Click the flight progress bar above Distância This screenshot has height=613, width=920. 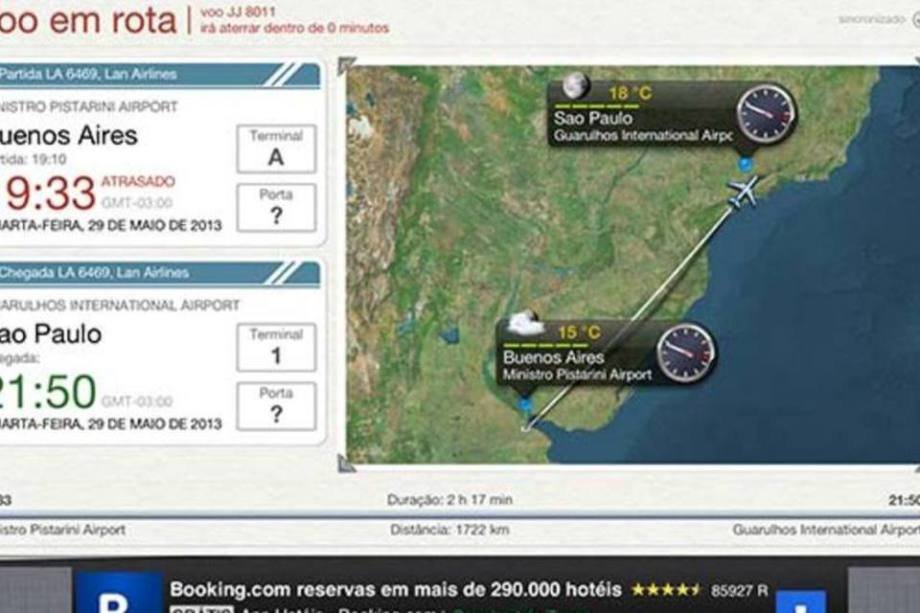[460, 517]
